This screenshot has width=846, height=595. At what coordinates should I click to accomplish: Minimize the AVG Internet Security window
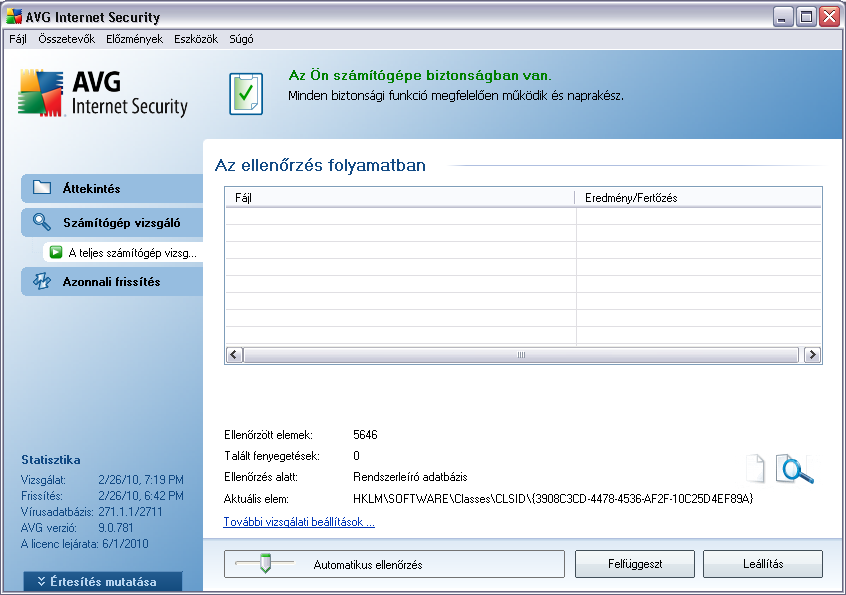[783, 17]
